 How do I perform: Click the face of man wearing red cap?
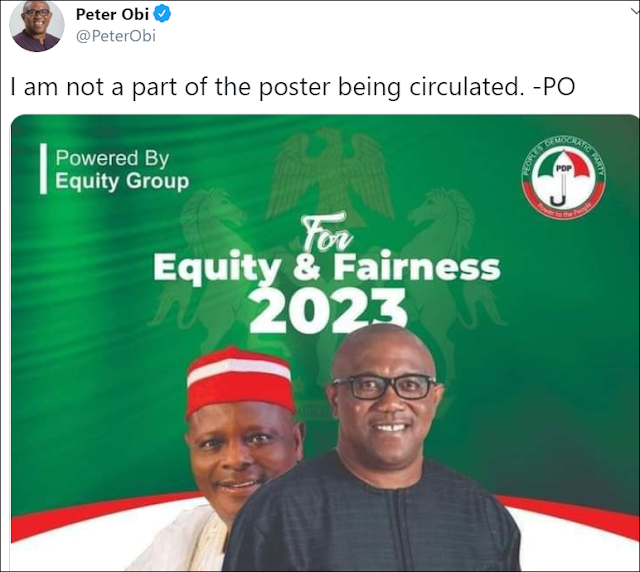pyautogui.click(x=241, y=453)
